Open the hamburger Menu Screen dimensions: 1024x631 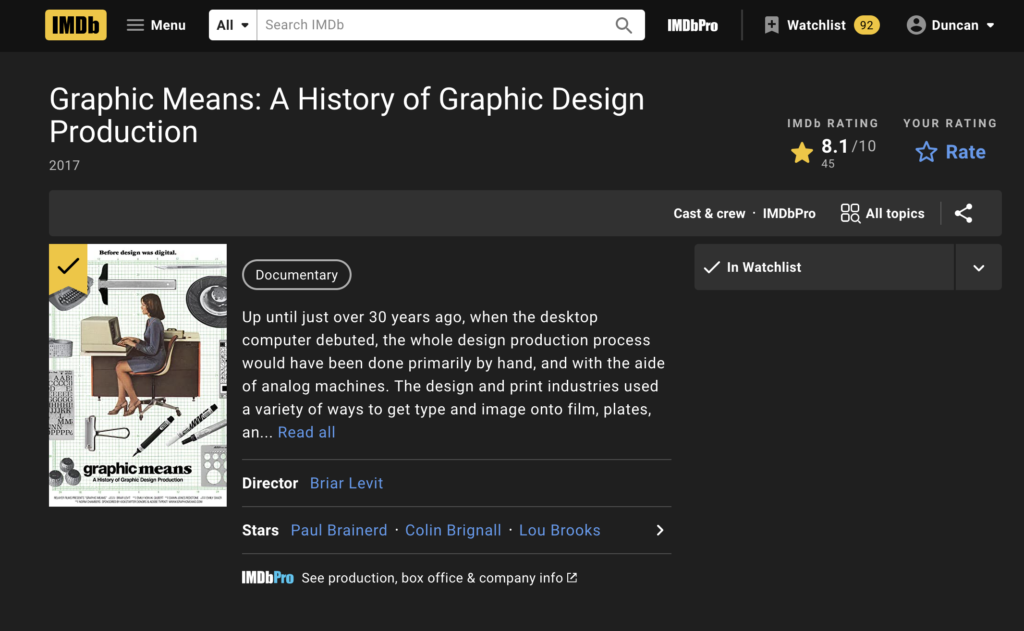pos(156,25)
